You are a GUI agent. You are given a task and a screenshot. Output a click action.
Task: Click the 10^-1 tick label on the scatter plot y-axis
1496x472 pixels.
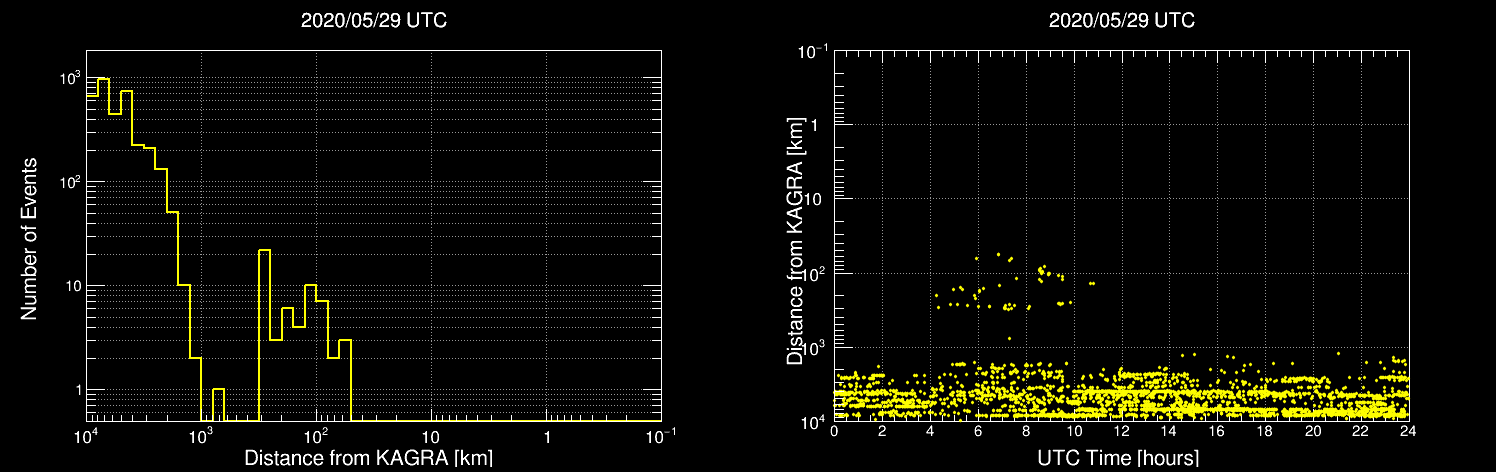tap(812, 50)
